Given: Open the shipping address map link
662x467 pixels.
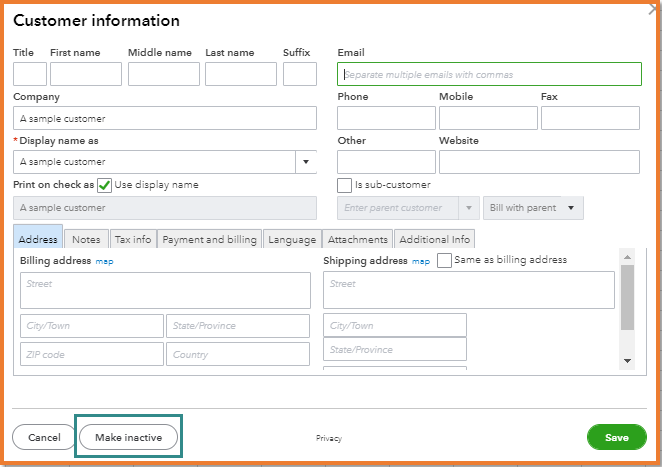Looking at the screenshot, I should point(421,261).
